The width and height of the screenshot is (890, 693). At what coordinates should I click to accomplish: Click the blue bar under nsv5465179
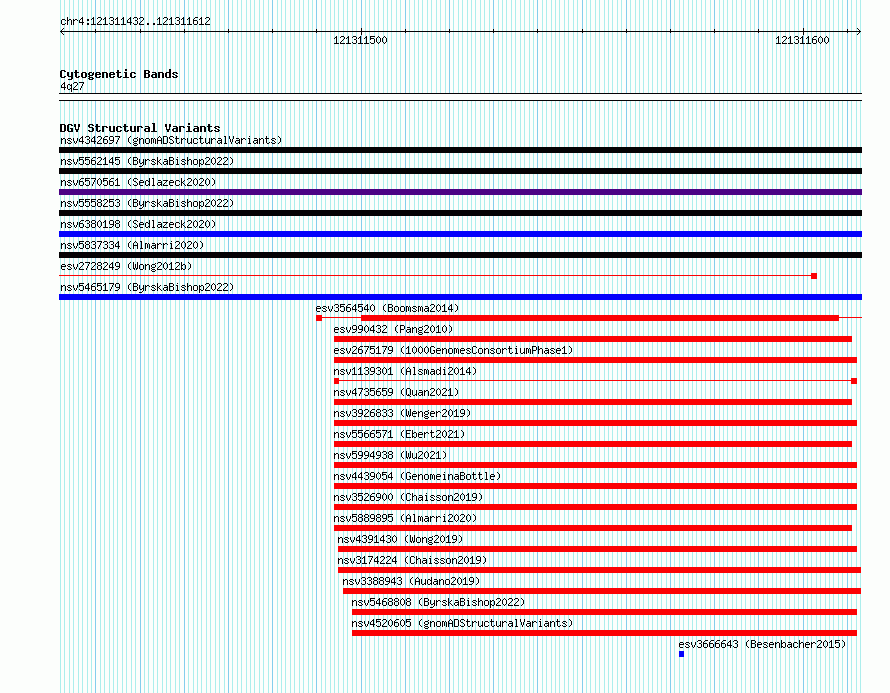click(x=460, y=297)
